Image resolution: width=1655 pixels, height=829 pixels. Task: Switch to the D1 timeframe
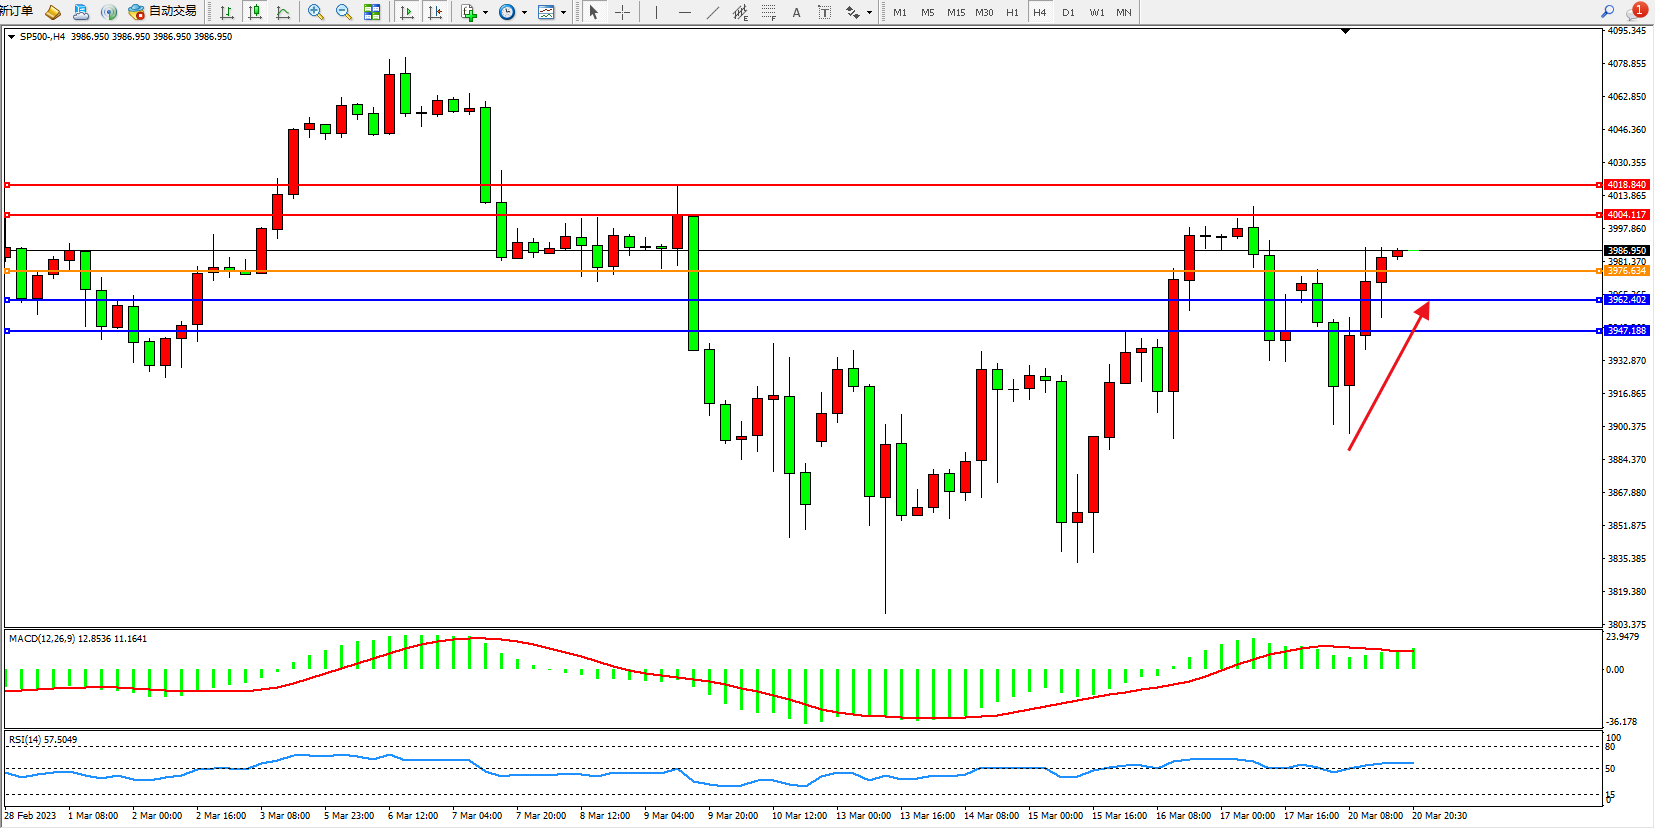click(x=1068, y=12)
